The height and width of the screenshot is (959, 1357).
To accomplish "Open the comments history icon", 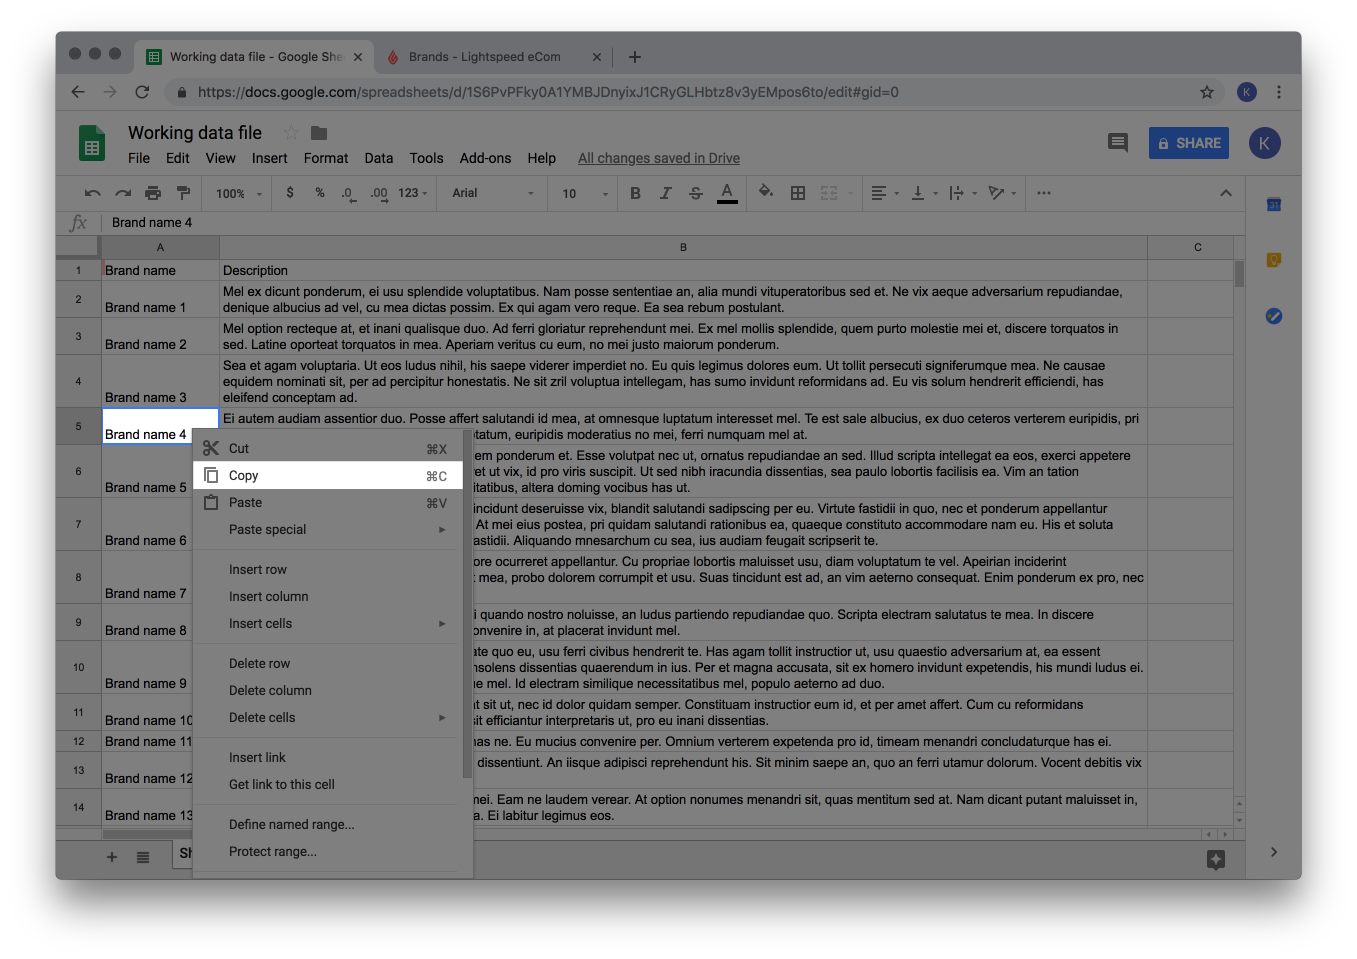I will click(x=1118, y=143).
